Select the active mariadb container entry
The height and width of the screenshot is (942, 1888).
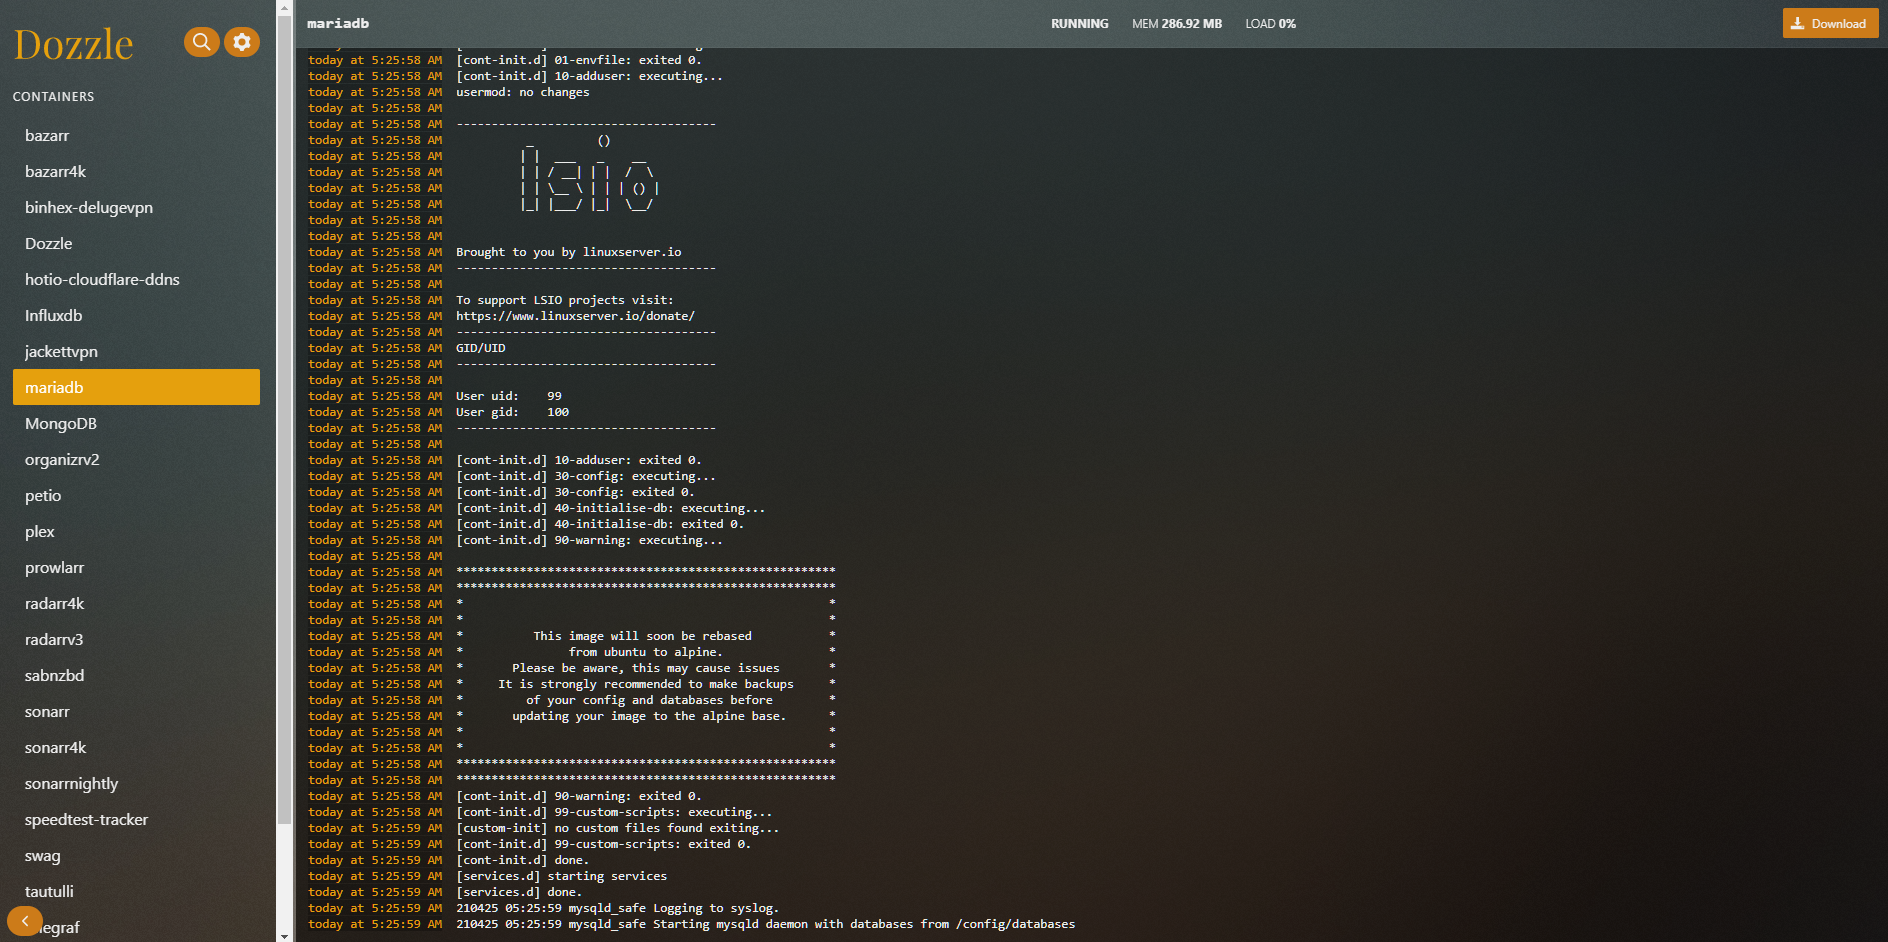(x=136, y=388)
